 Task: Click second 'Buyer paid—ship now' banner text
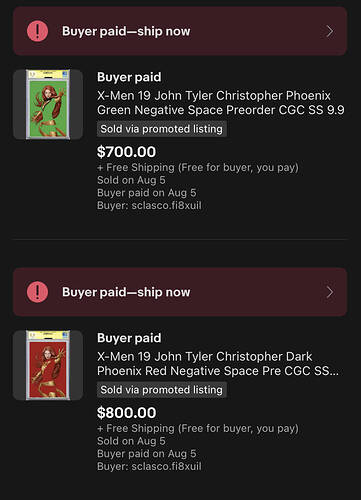(126, 292)
